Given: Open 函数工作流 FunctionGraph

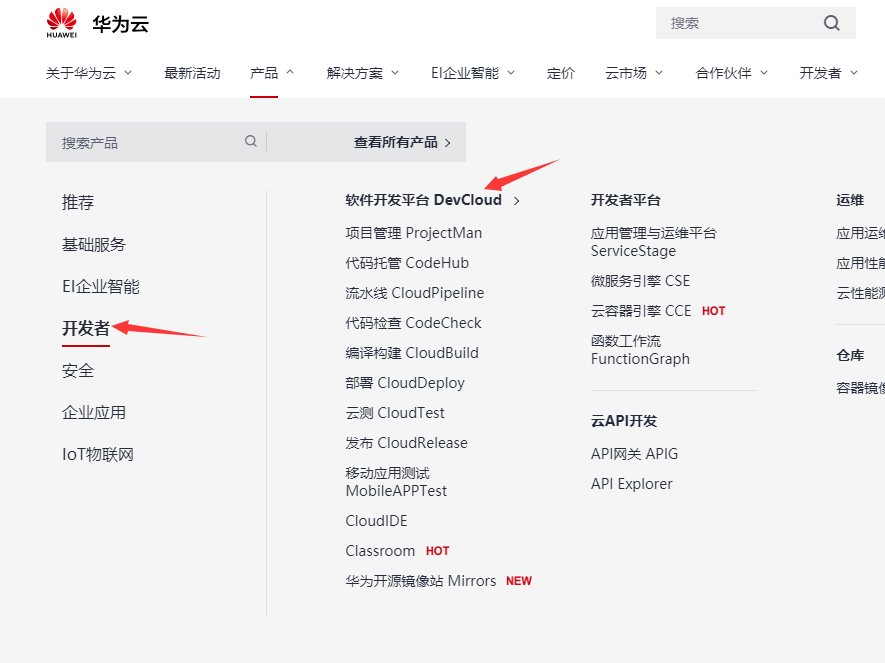Looking at the screenshot, I should [640, 350].
